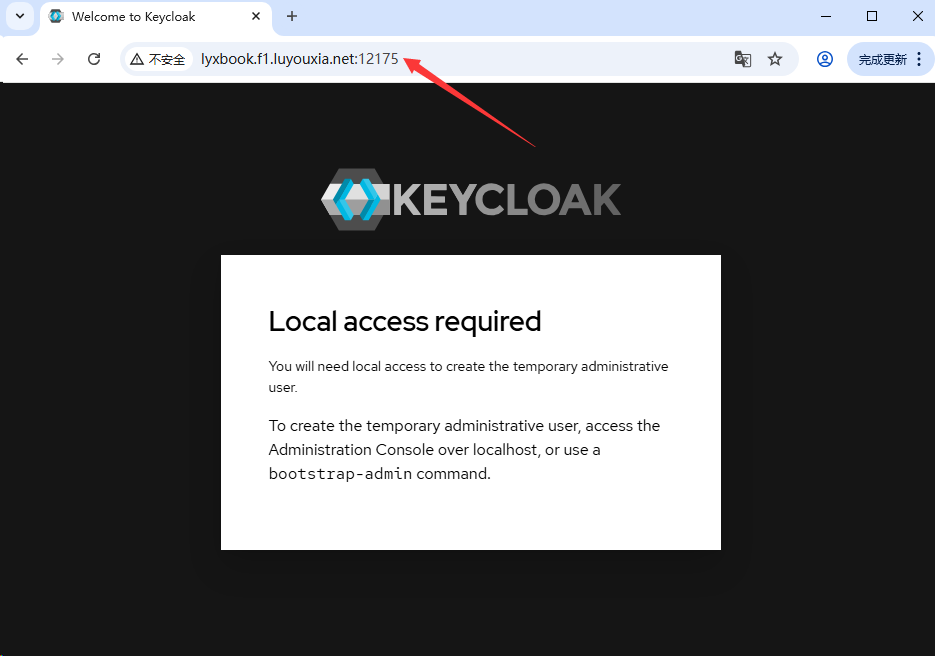Open a new browser tab
935x656 pixels.
[292, 16]
